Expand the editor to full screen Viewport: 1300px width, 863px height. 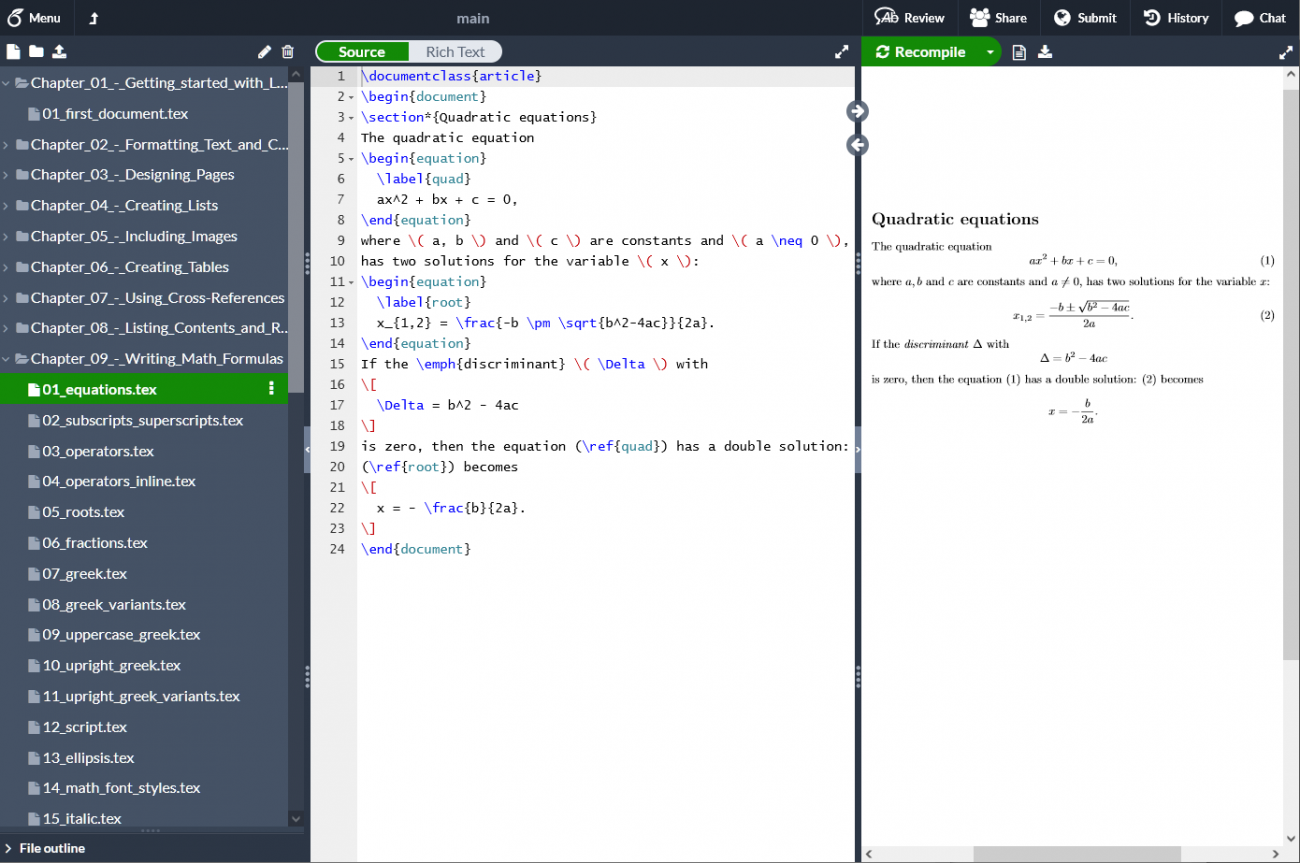point(841,51)
